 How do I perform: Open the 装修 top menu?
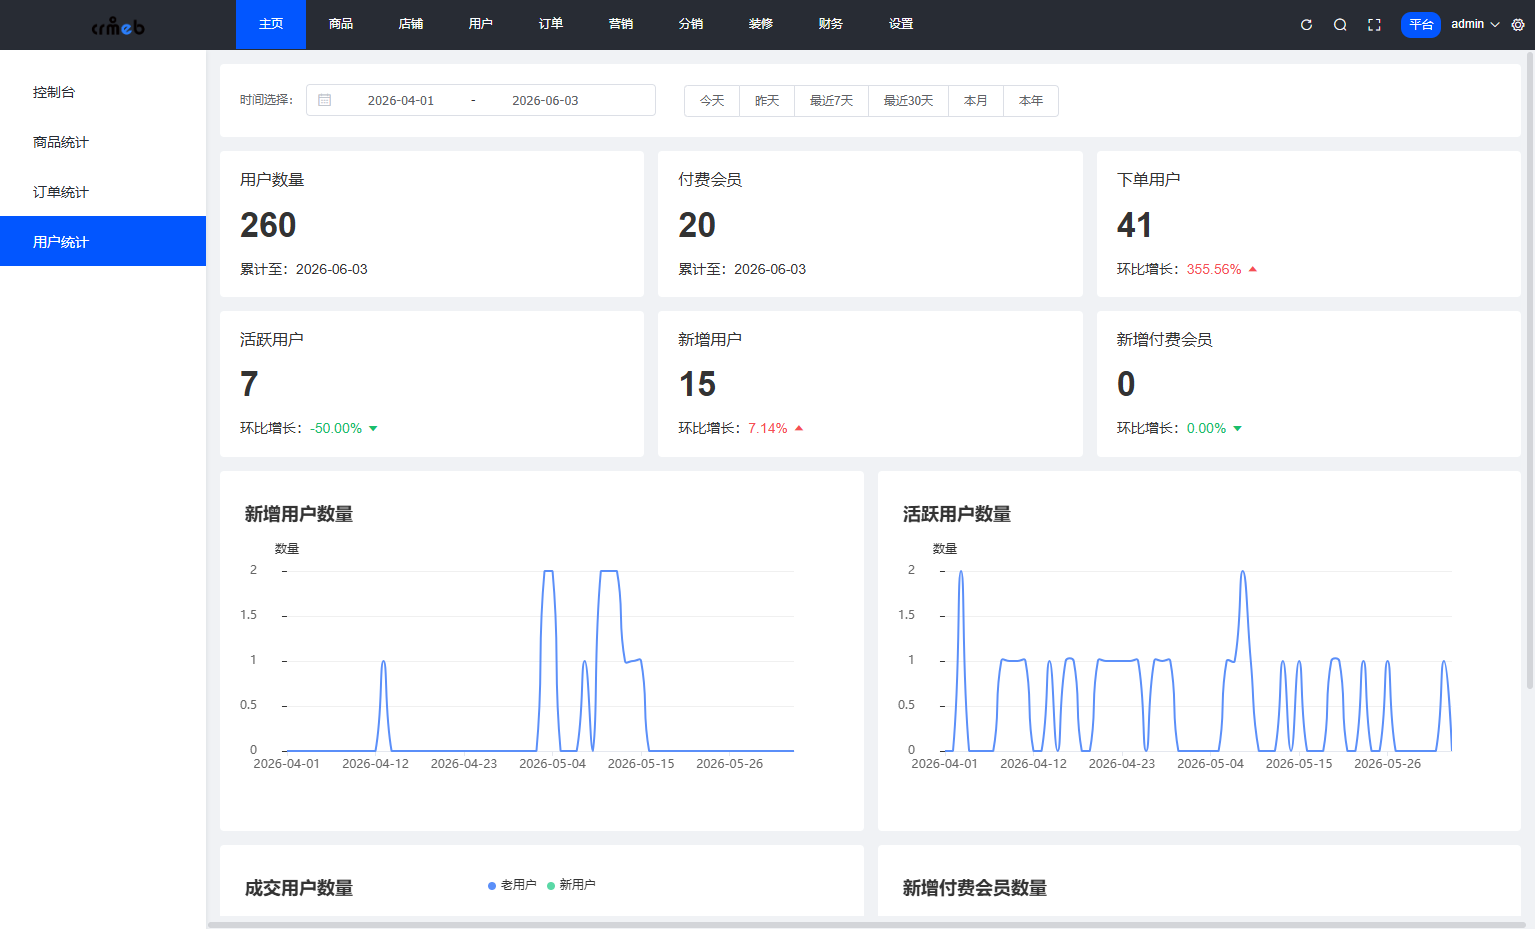(x=761, y=24)
